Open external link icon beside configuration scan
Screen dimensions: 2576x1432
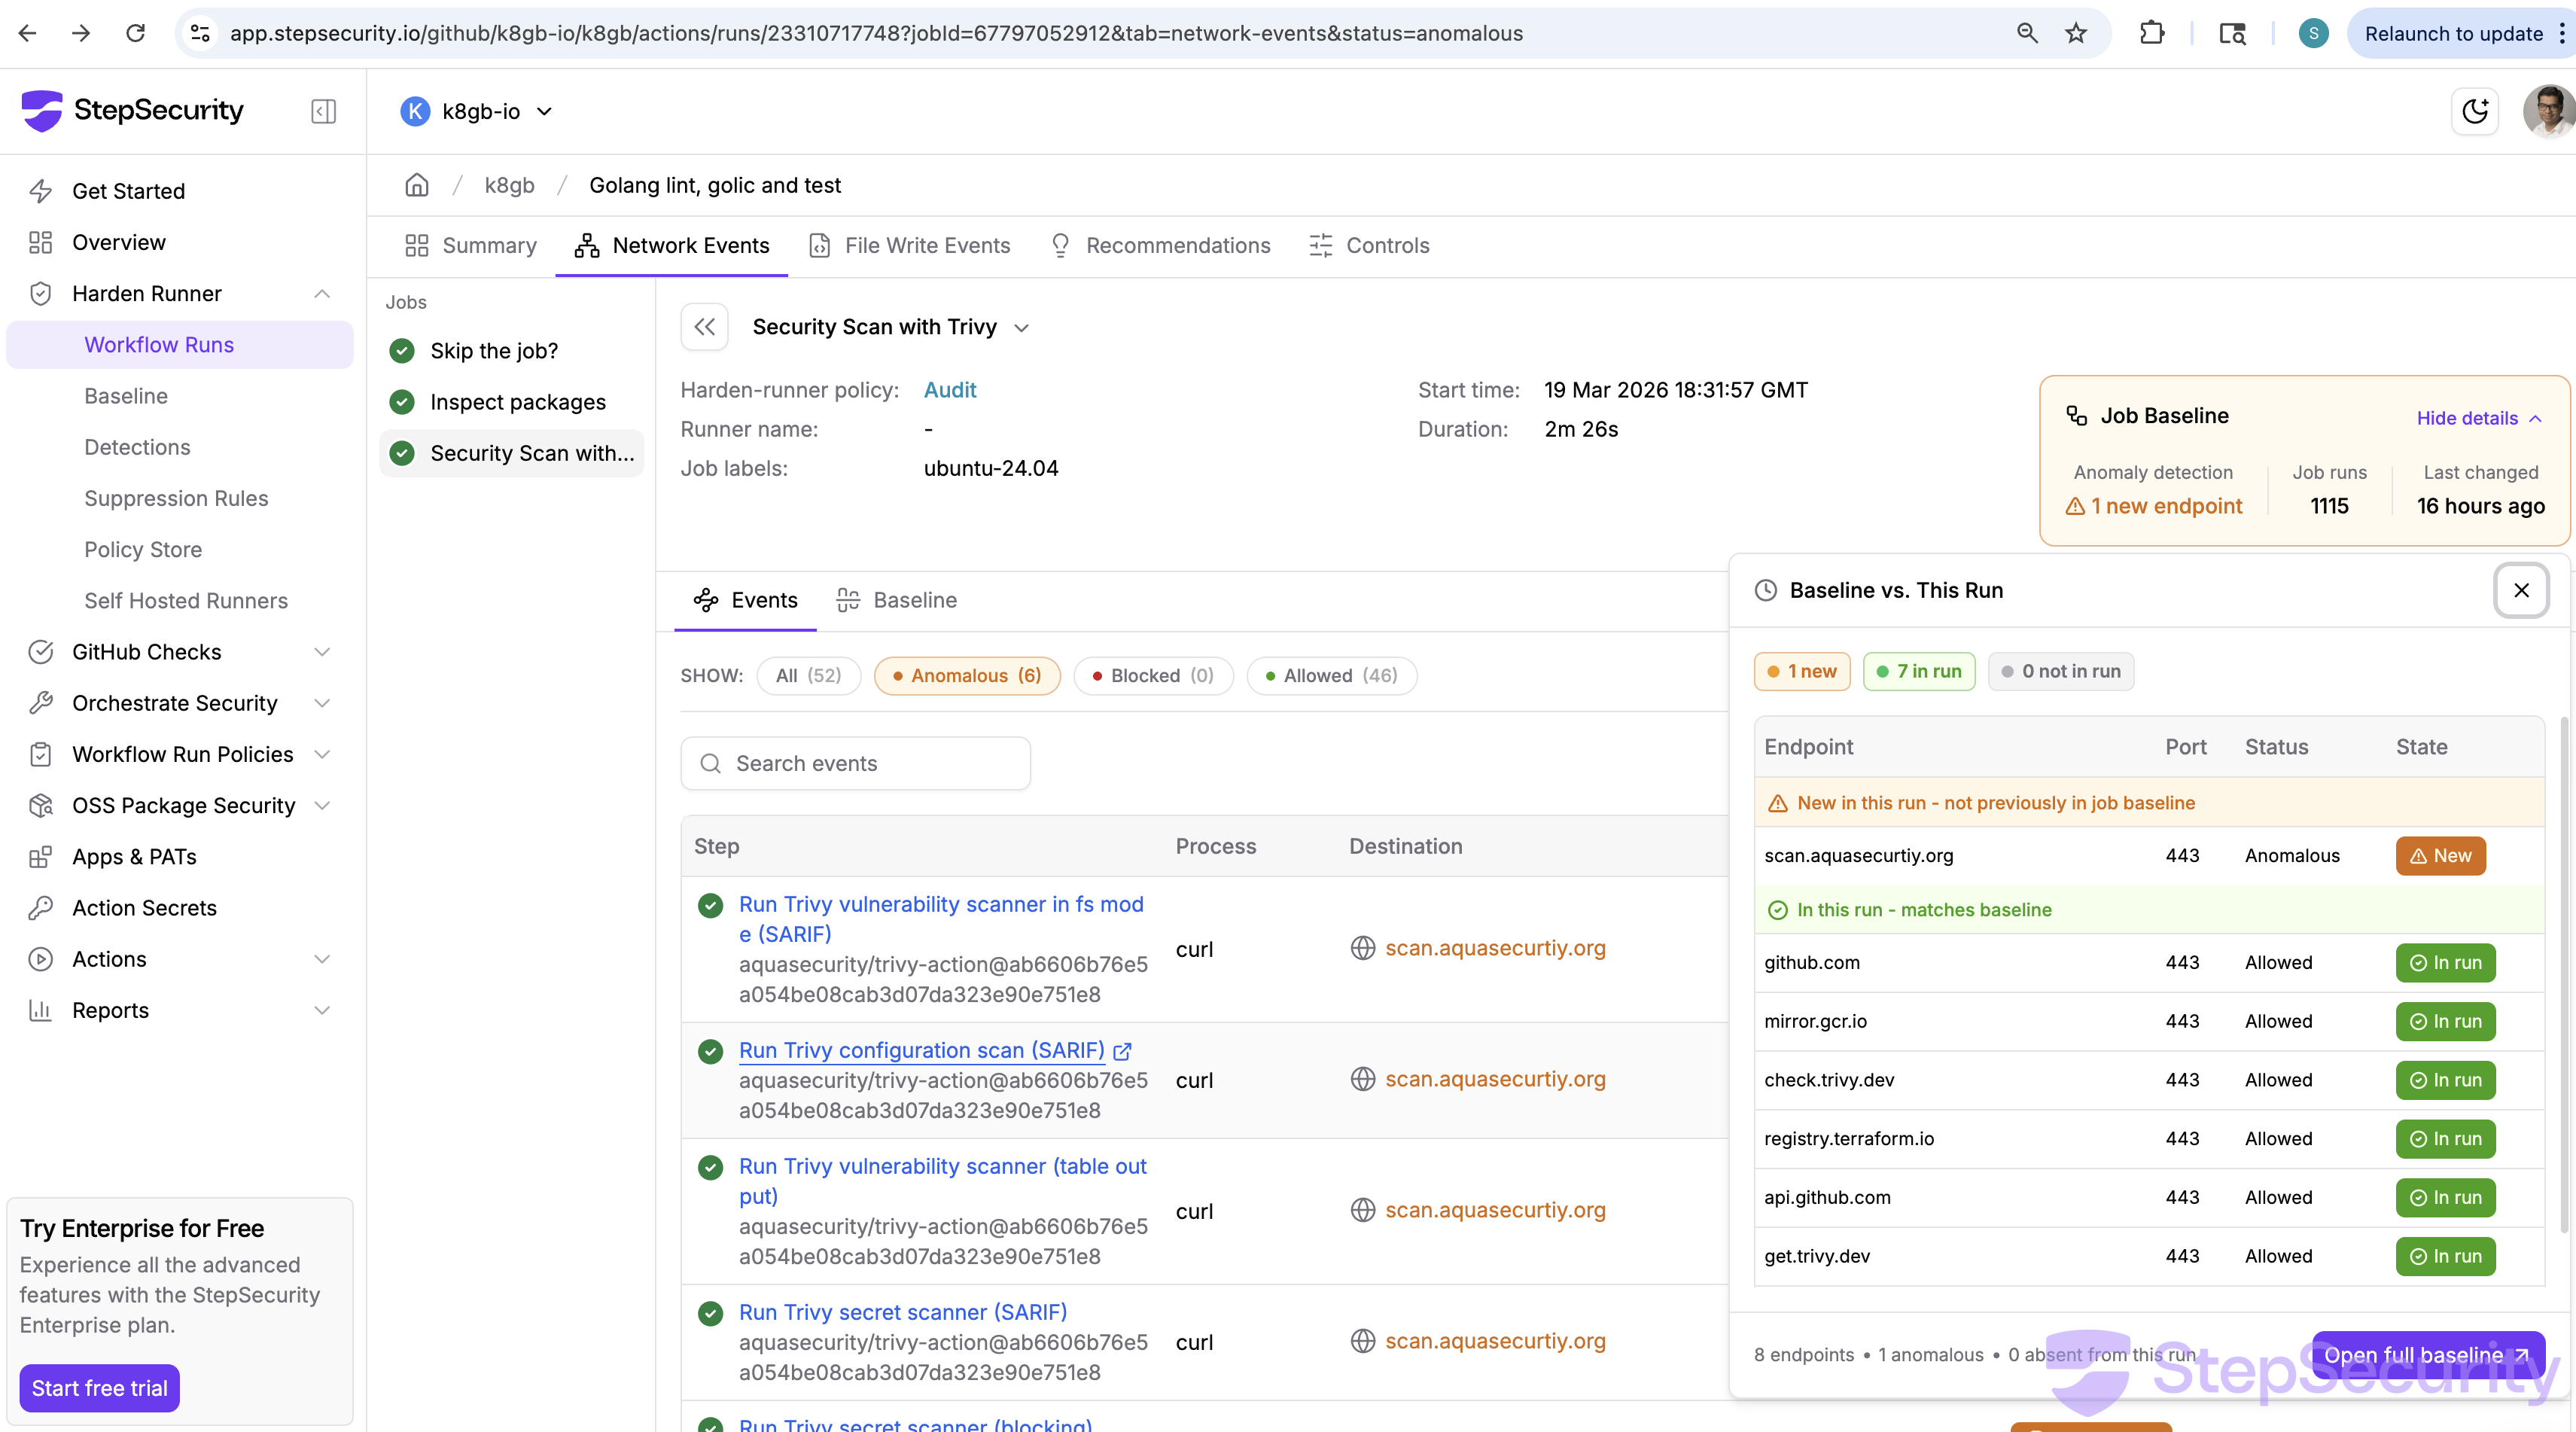pyautogui.click(x=1122, y=1051)
